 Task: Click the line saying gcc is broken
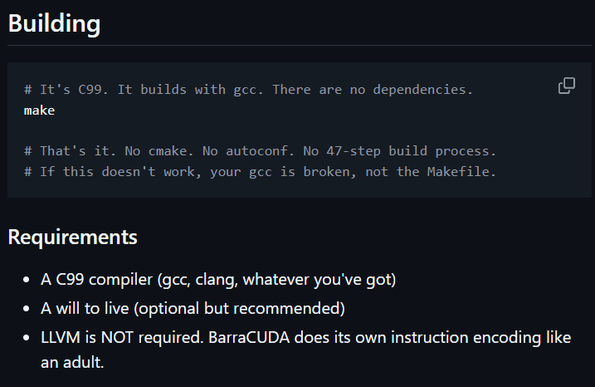tap(260, 171)
